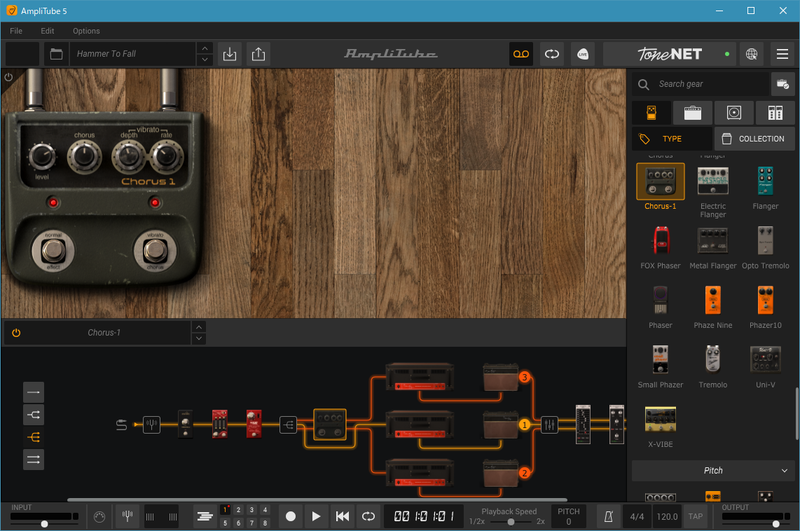Click the save preset download icon
Image resolution: width=800 pixels, height=531 pixels.
click(x=230, y=54)
